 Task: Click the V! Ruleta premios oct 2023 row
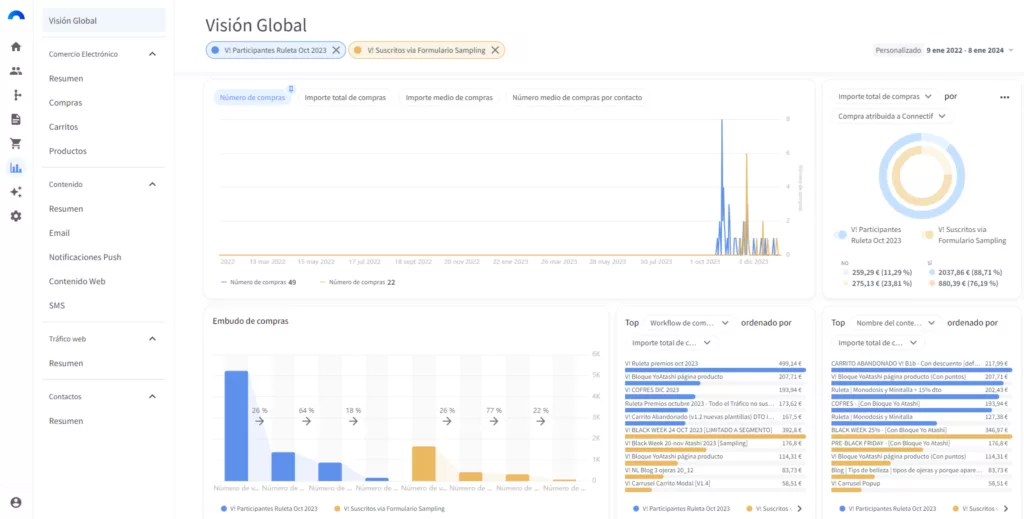[713, 366]
